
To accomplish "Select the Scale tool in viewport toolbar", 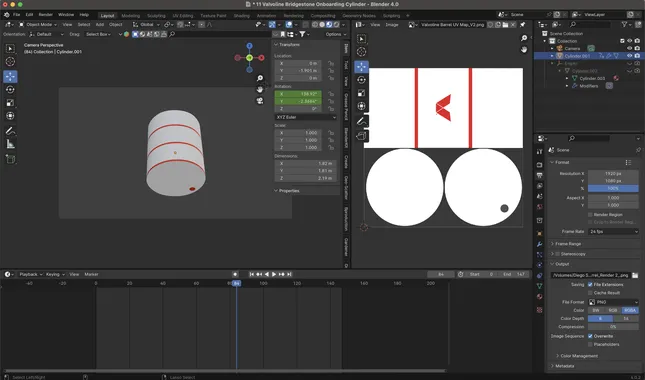I will coord(10,103).
